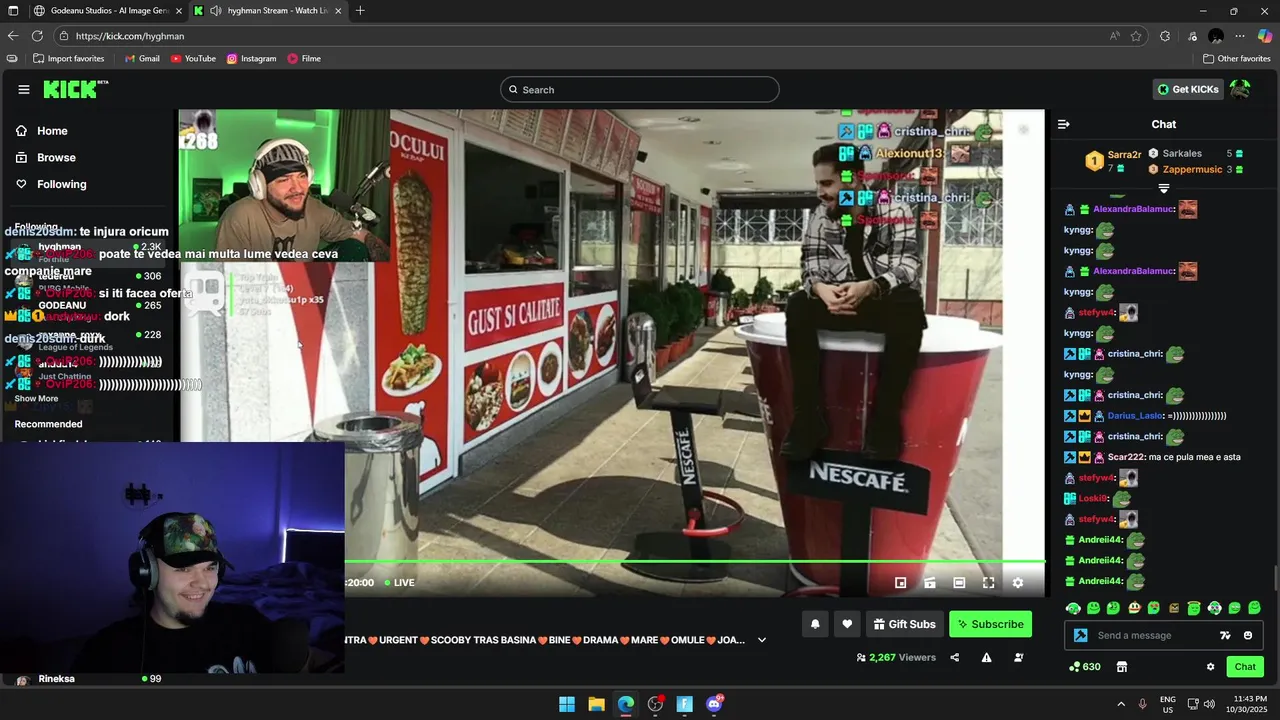Open clip creation icon in player
Image resolution: width=1280 pixels, height=720 pixels.
(930, 583)
